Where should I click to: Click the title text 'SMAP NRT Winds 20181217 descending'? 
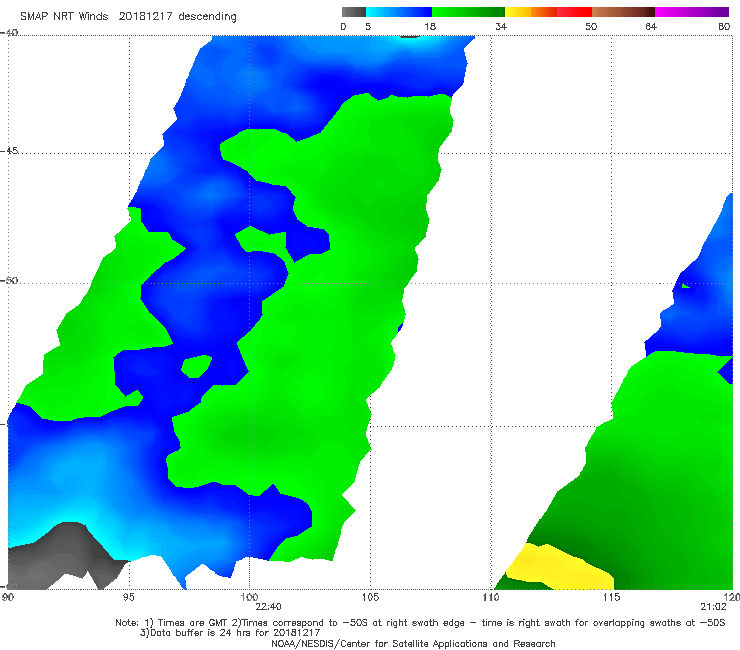click(128, 16)
